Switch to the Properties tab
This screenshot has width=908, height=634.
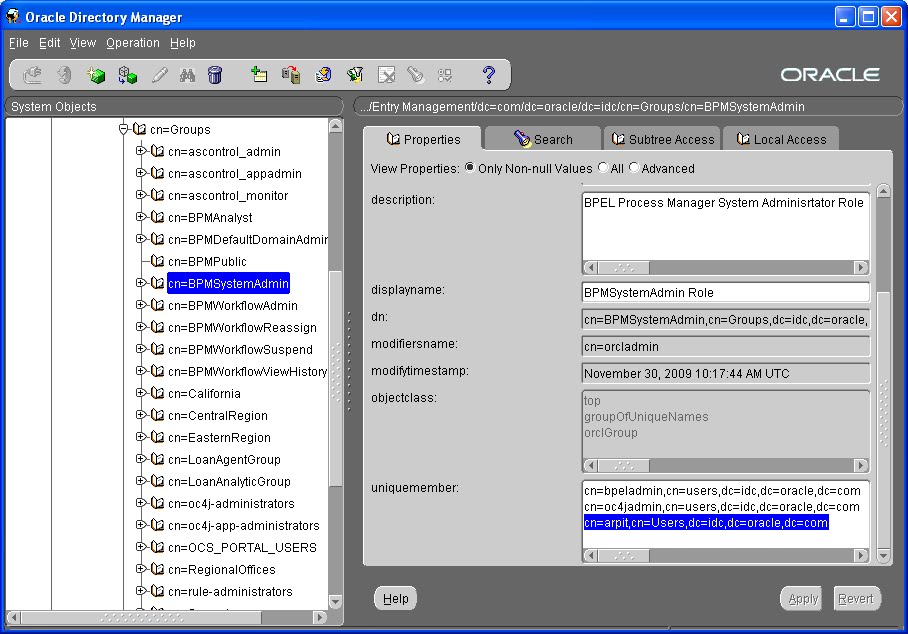423,139
